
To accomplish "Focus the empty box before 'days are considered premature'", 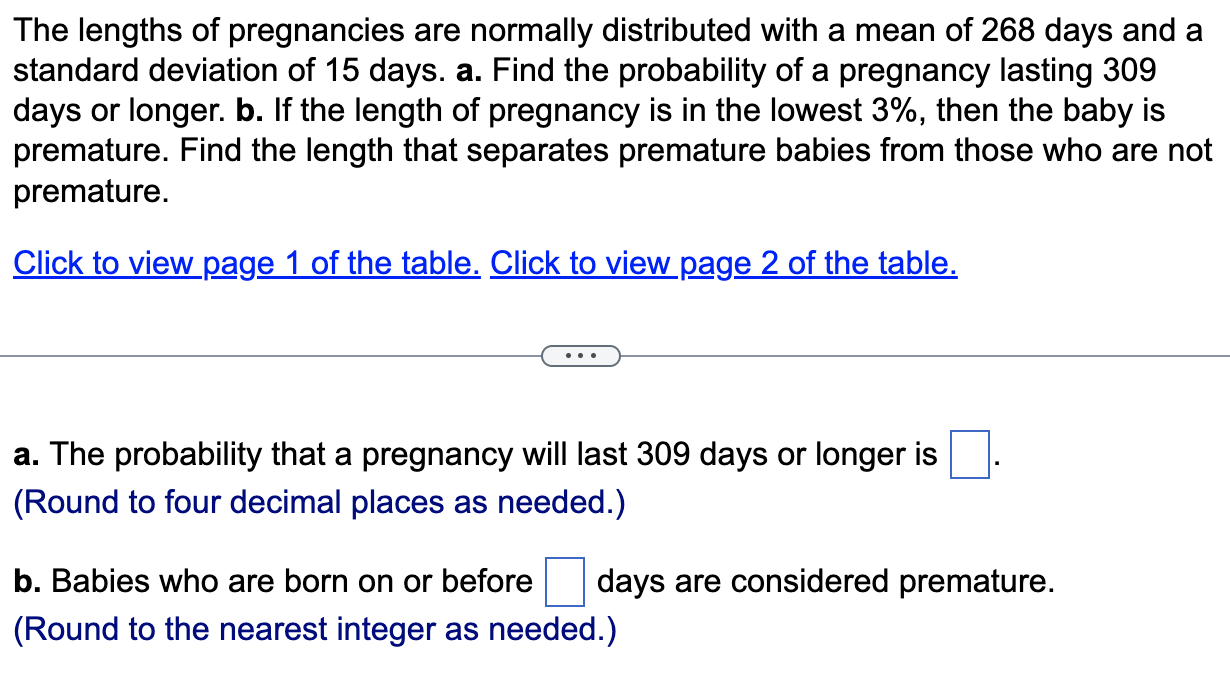I will pos(564,581).
